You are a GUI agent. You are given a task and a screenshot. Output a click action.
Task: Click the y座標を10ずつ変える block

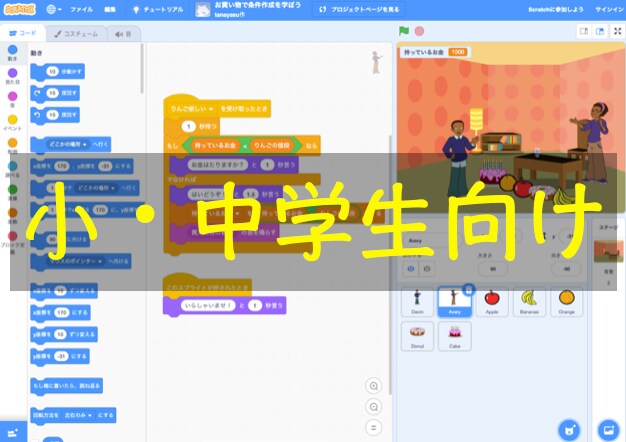[64, 334]
